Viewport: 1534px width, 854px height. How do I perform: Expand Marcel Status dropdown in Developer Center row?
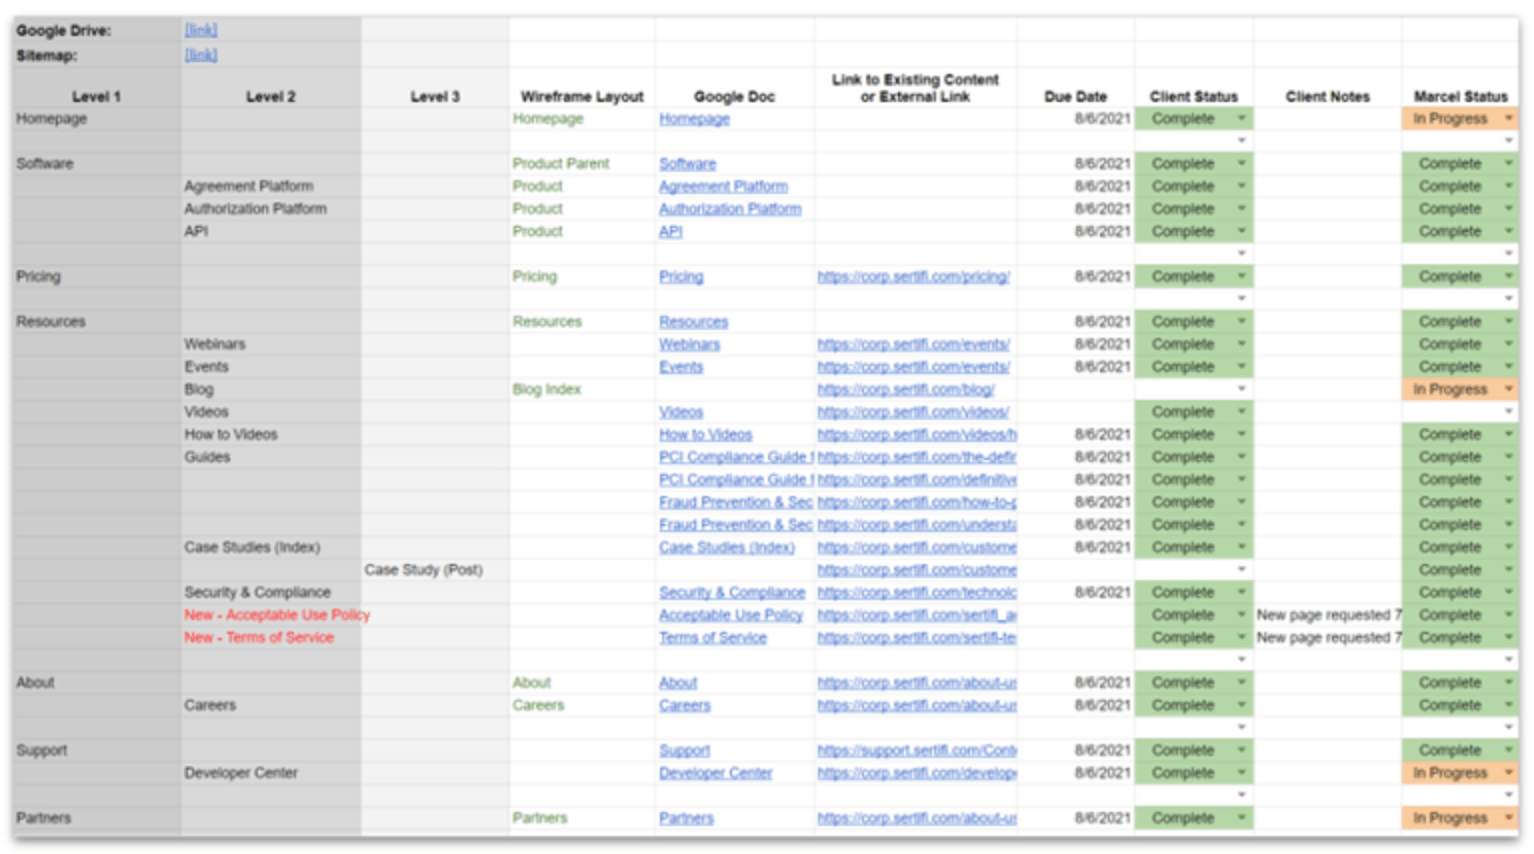click(1508, 773)
